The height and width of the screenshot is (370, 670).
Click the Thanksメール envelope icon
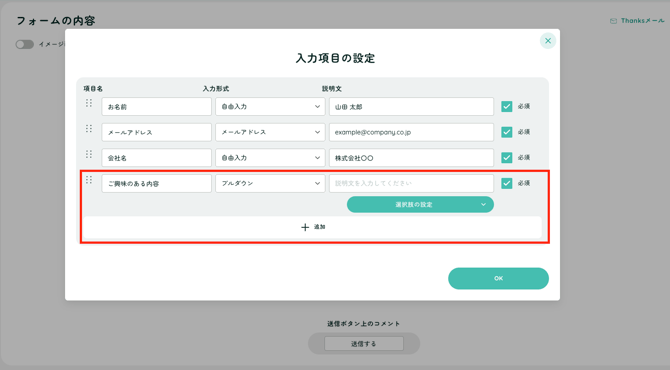point(613,21)
